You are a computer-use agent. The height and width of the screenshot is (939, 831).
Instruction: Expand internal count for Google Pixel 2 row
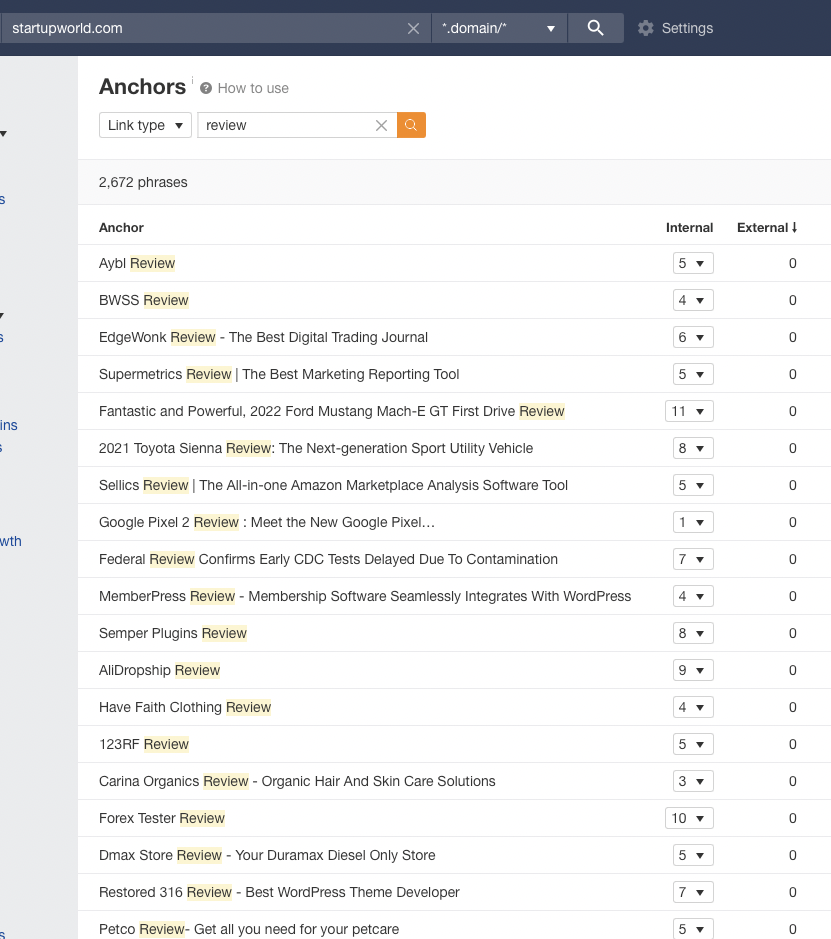tap(693, 522)
